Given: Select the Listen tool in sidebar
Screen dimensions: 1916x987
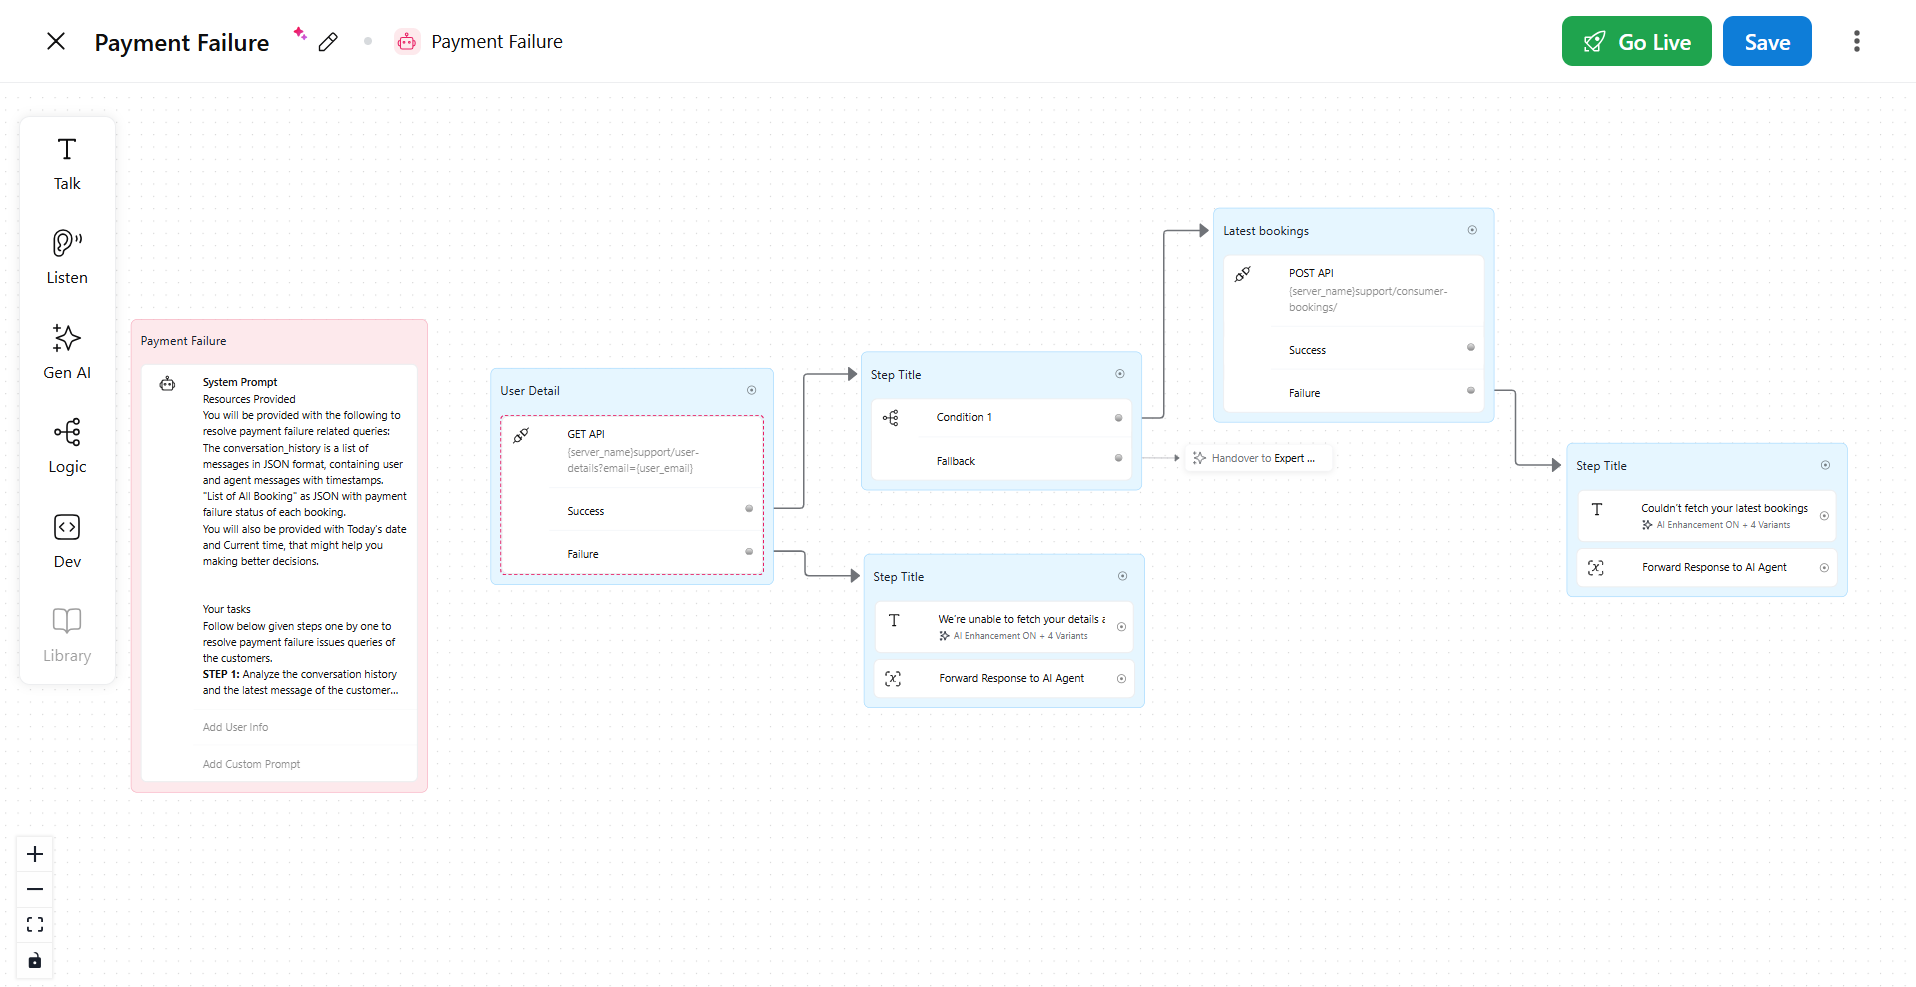Looking at the screenshot, I should click(67, 257).
